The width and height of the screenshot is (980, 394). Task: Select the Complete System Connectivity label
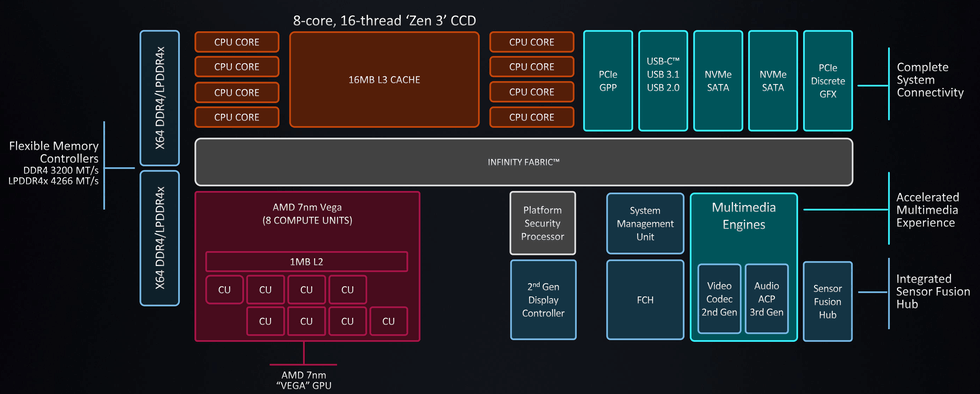click(x=930, y=79)
